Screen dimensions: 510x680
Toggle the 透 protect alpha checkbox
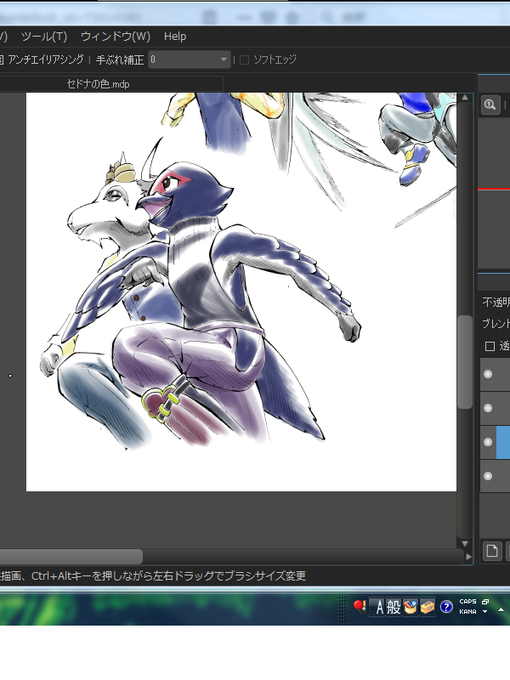click(x=490, y=346)
